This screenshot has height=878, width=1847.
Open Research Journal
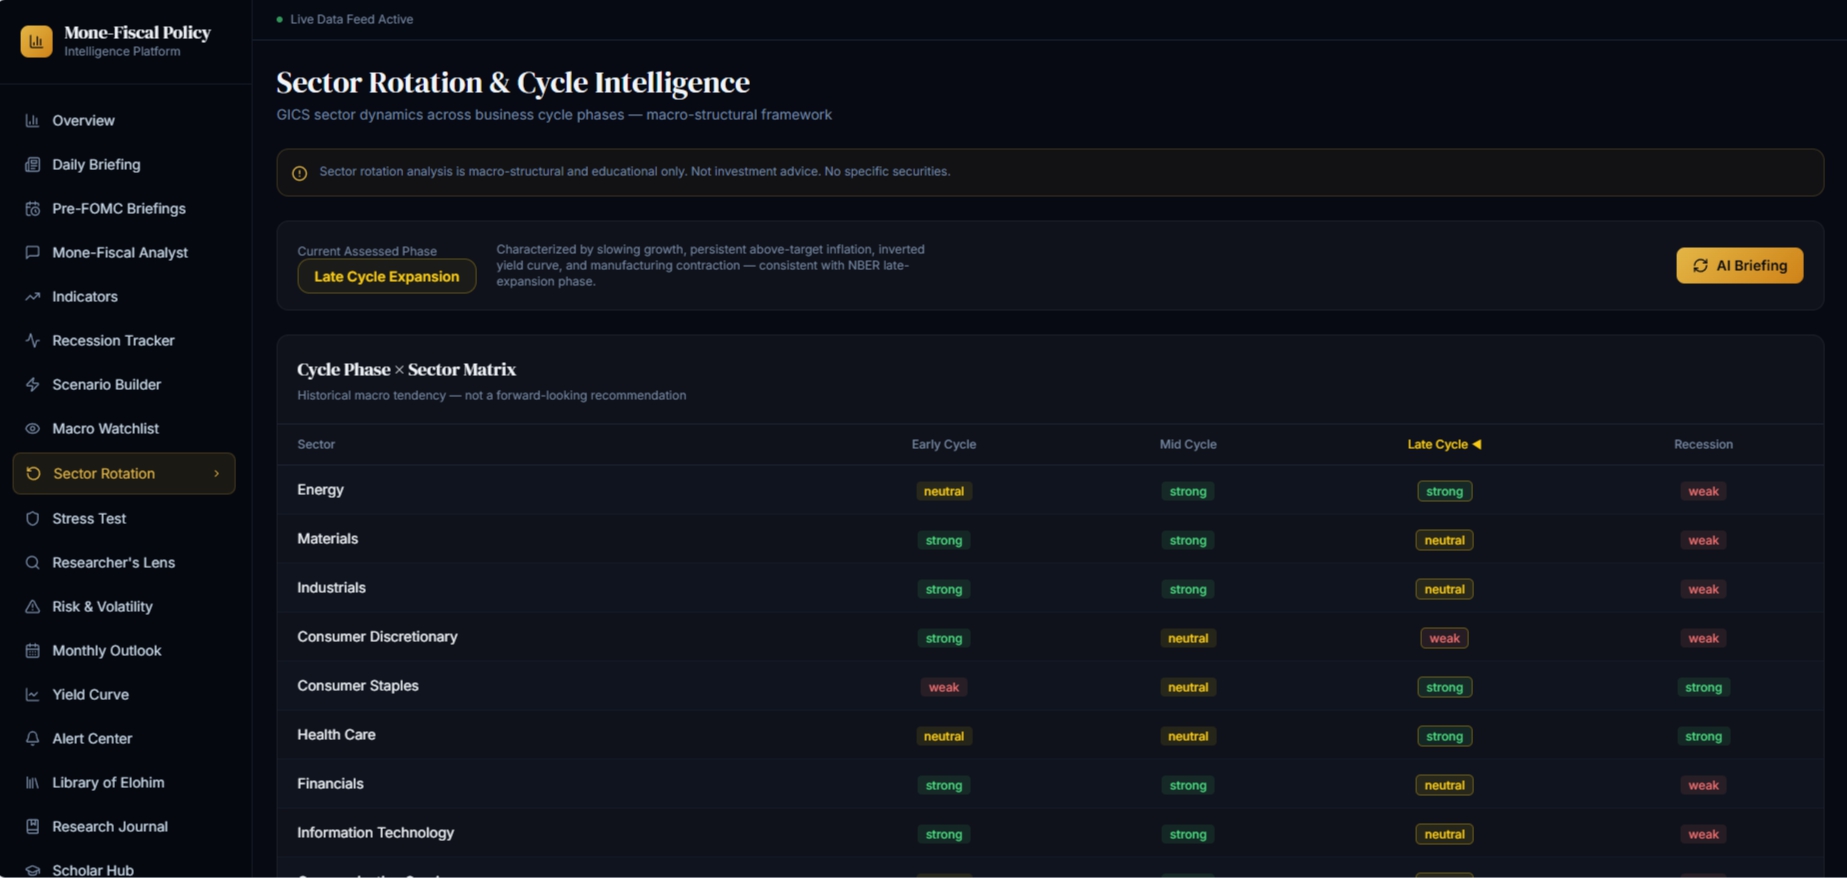pyautogui.click(x=124, y=826)
